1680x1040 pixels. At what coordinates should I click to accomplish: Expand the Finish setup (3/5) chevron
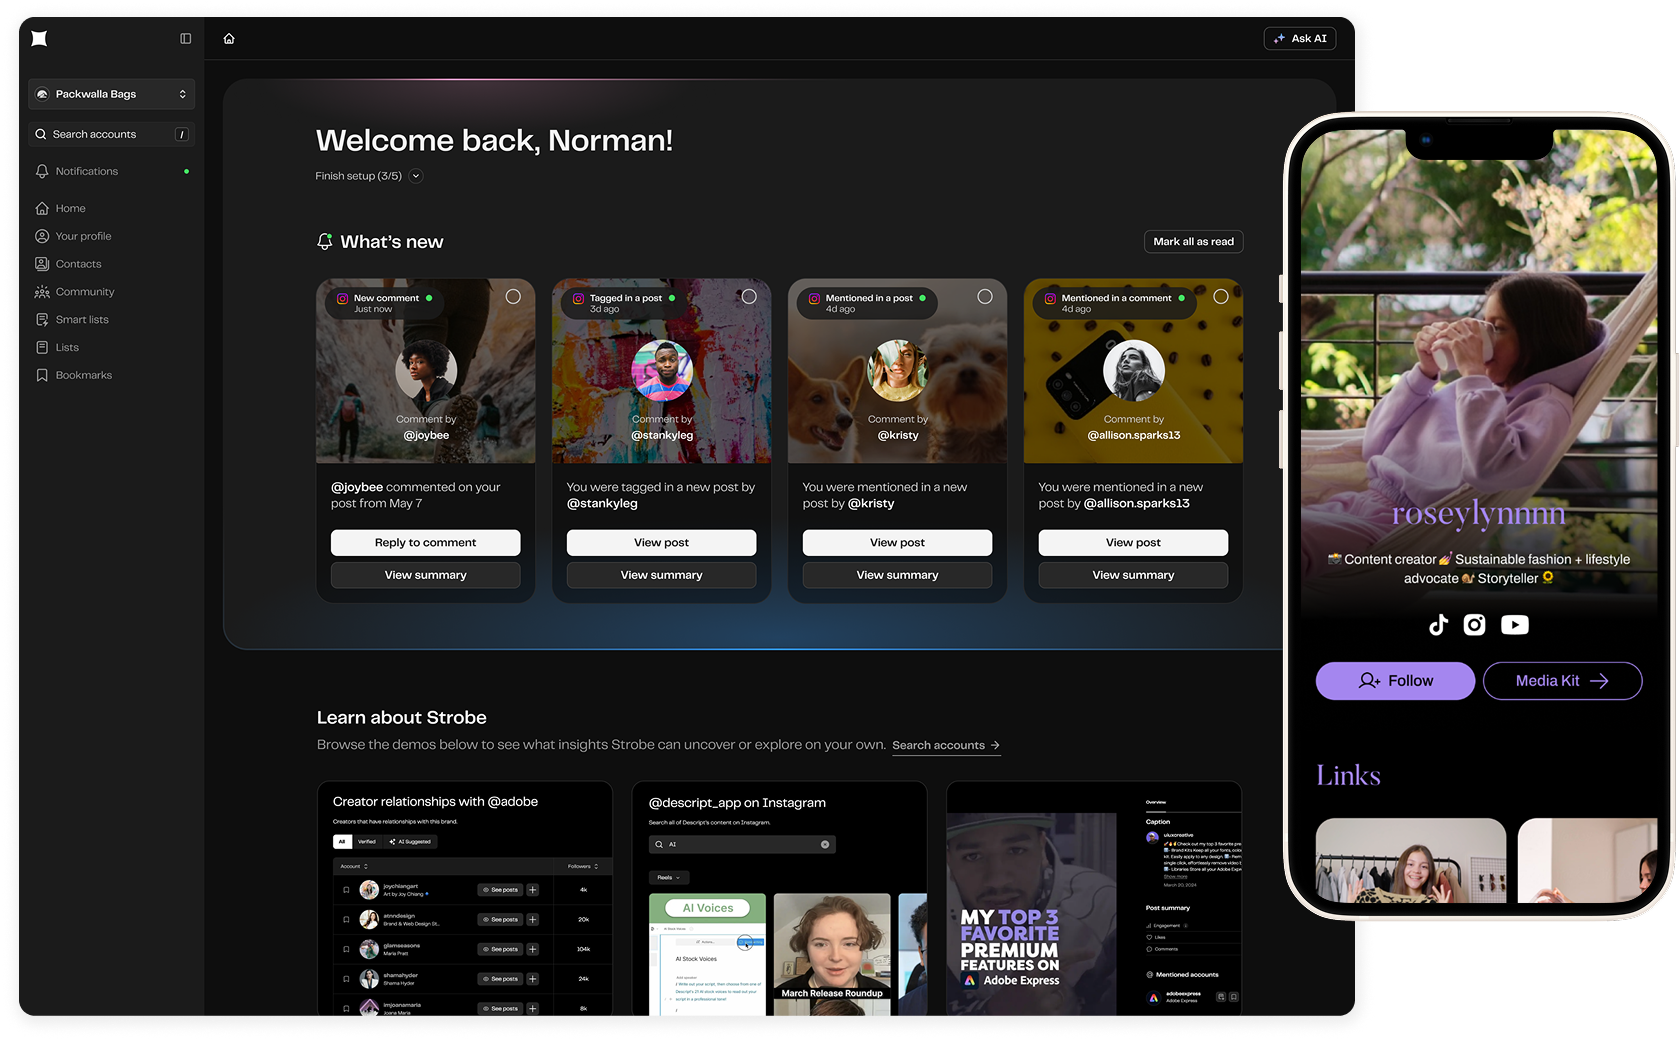pos(416,176)
